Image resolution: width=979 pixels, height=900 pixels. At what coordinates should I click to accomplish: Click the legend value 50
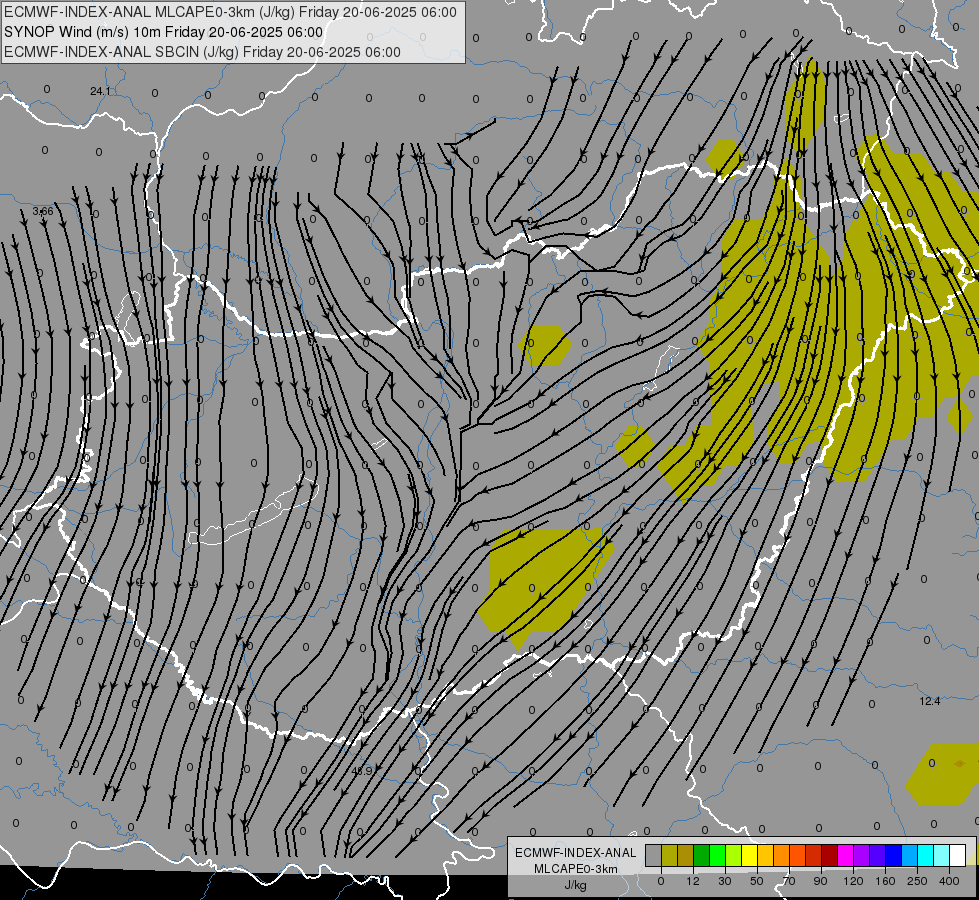coord(757,881)
